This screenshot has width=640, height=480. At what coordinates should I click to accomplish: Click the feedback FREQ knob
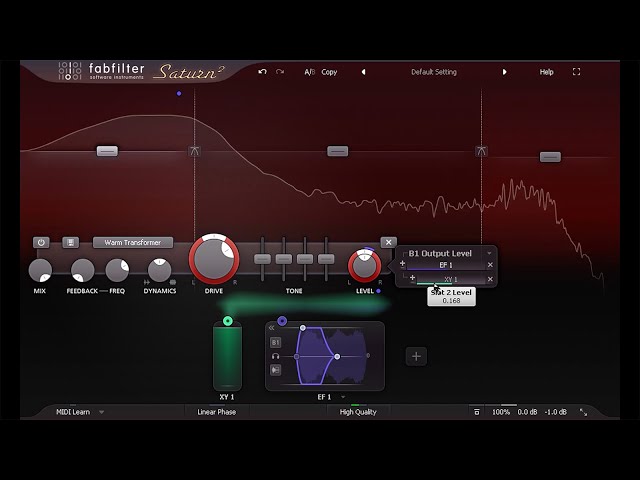pos(117,270)
